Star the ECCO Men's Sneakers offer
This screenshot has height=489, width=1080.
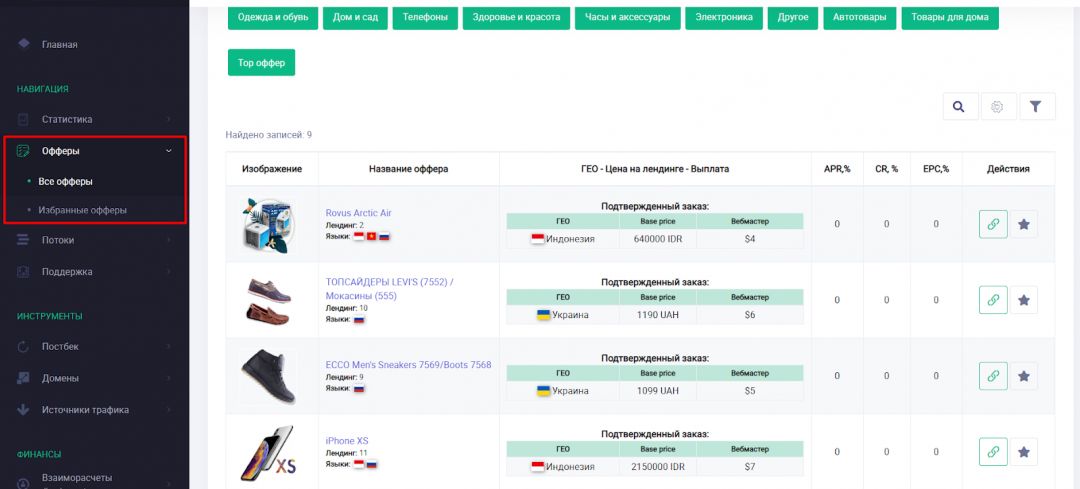tap(1024, 376)
